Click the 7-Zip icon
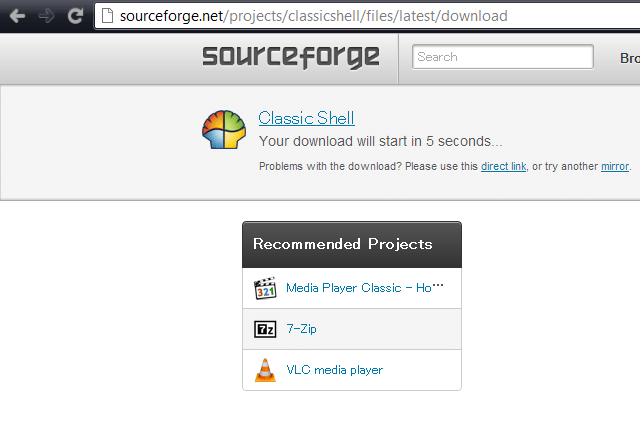 265,329
